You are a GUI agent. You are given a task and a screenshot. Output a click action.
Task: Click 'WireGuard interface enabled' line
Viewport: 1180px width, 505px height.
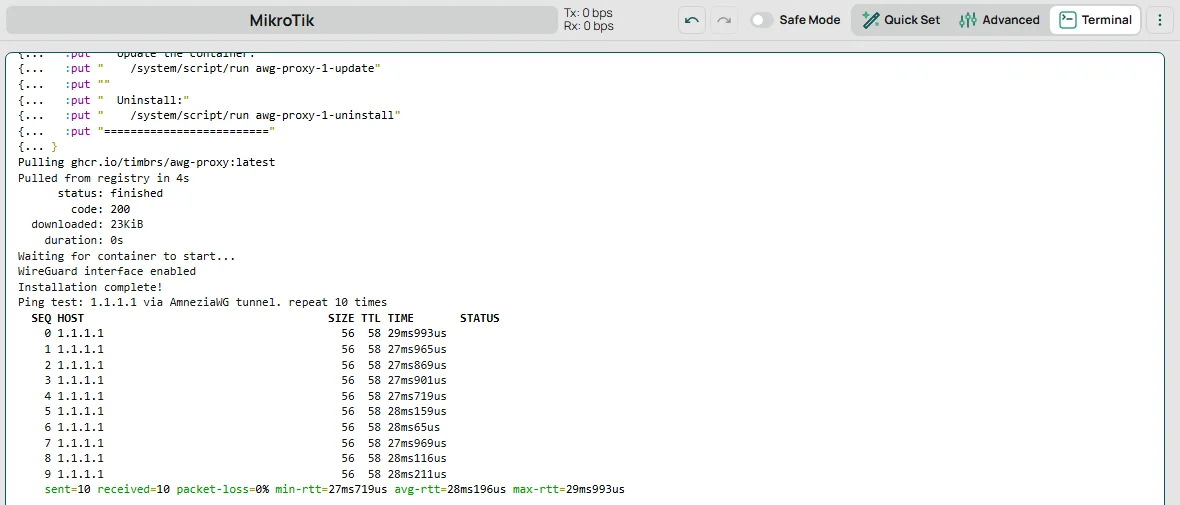(107, 271)
